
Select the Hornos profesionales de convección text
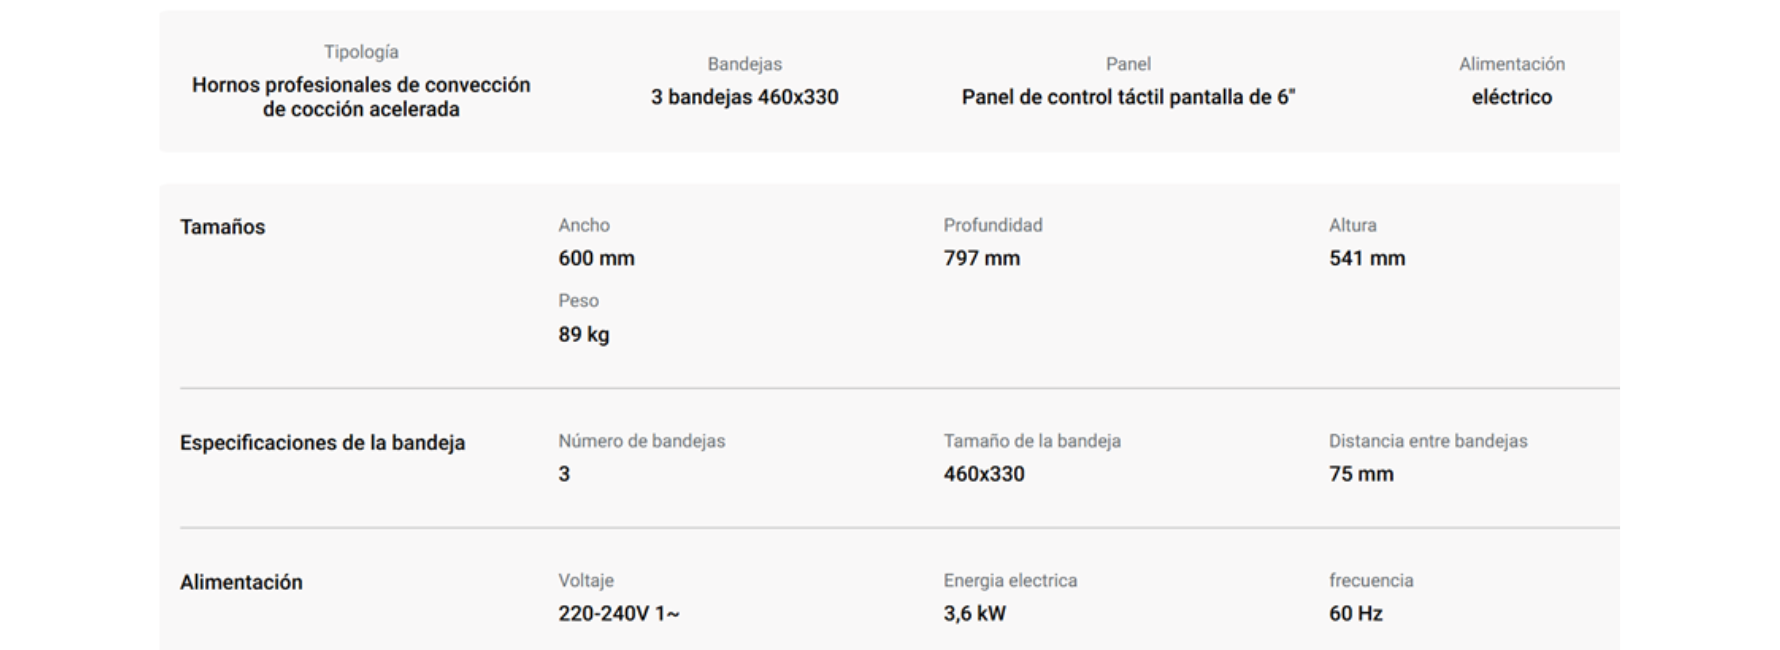(361, 85)
